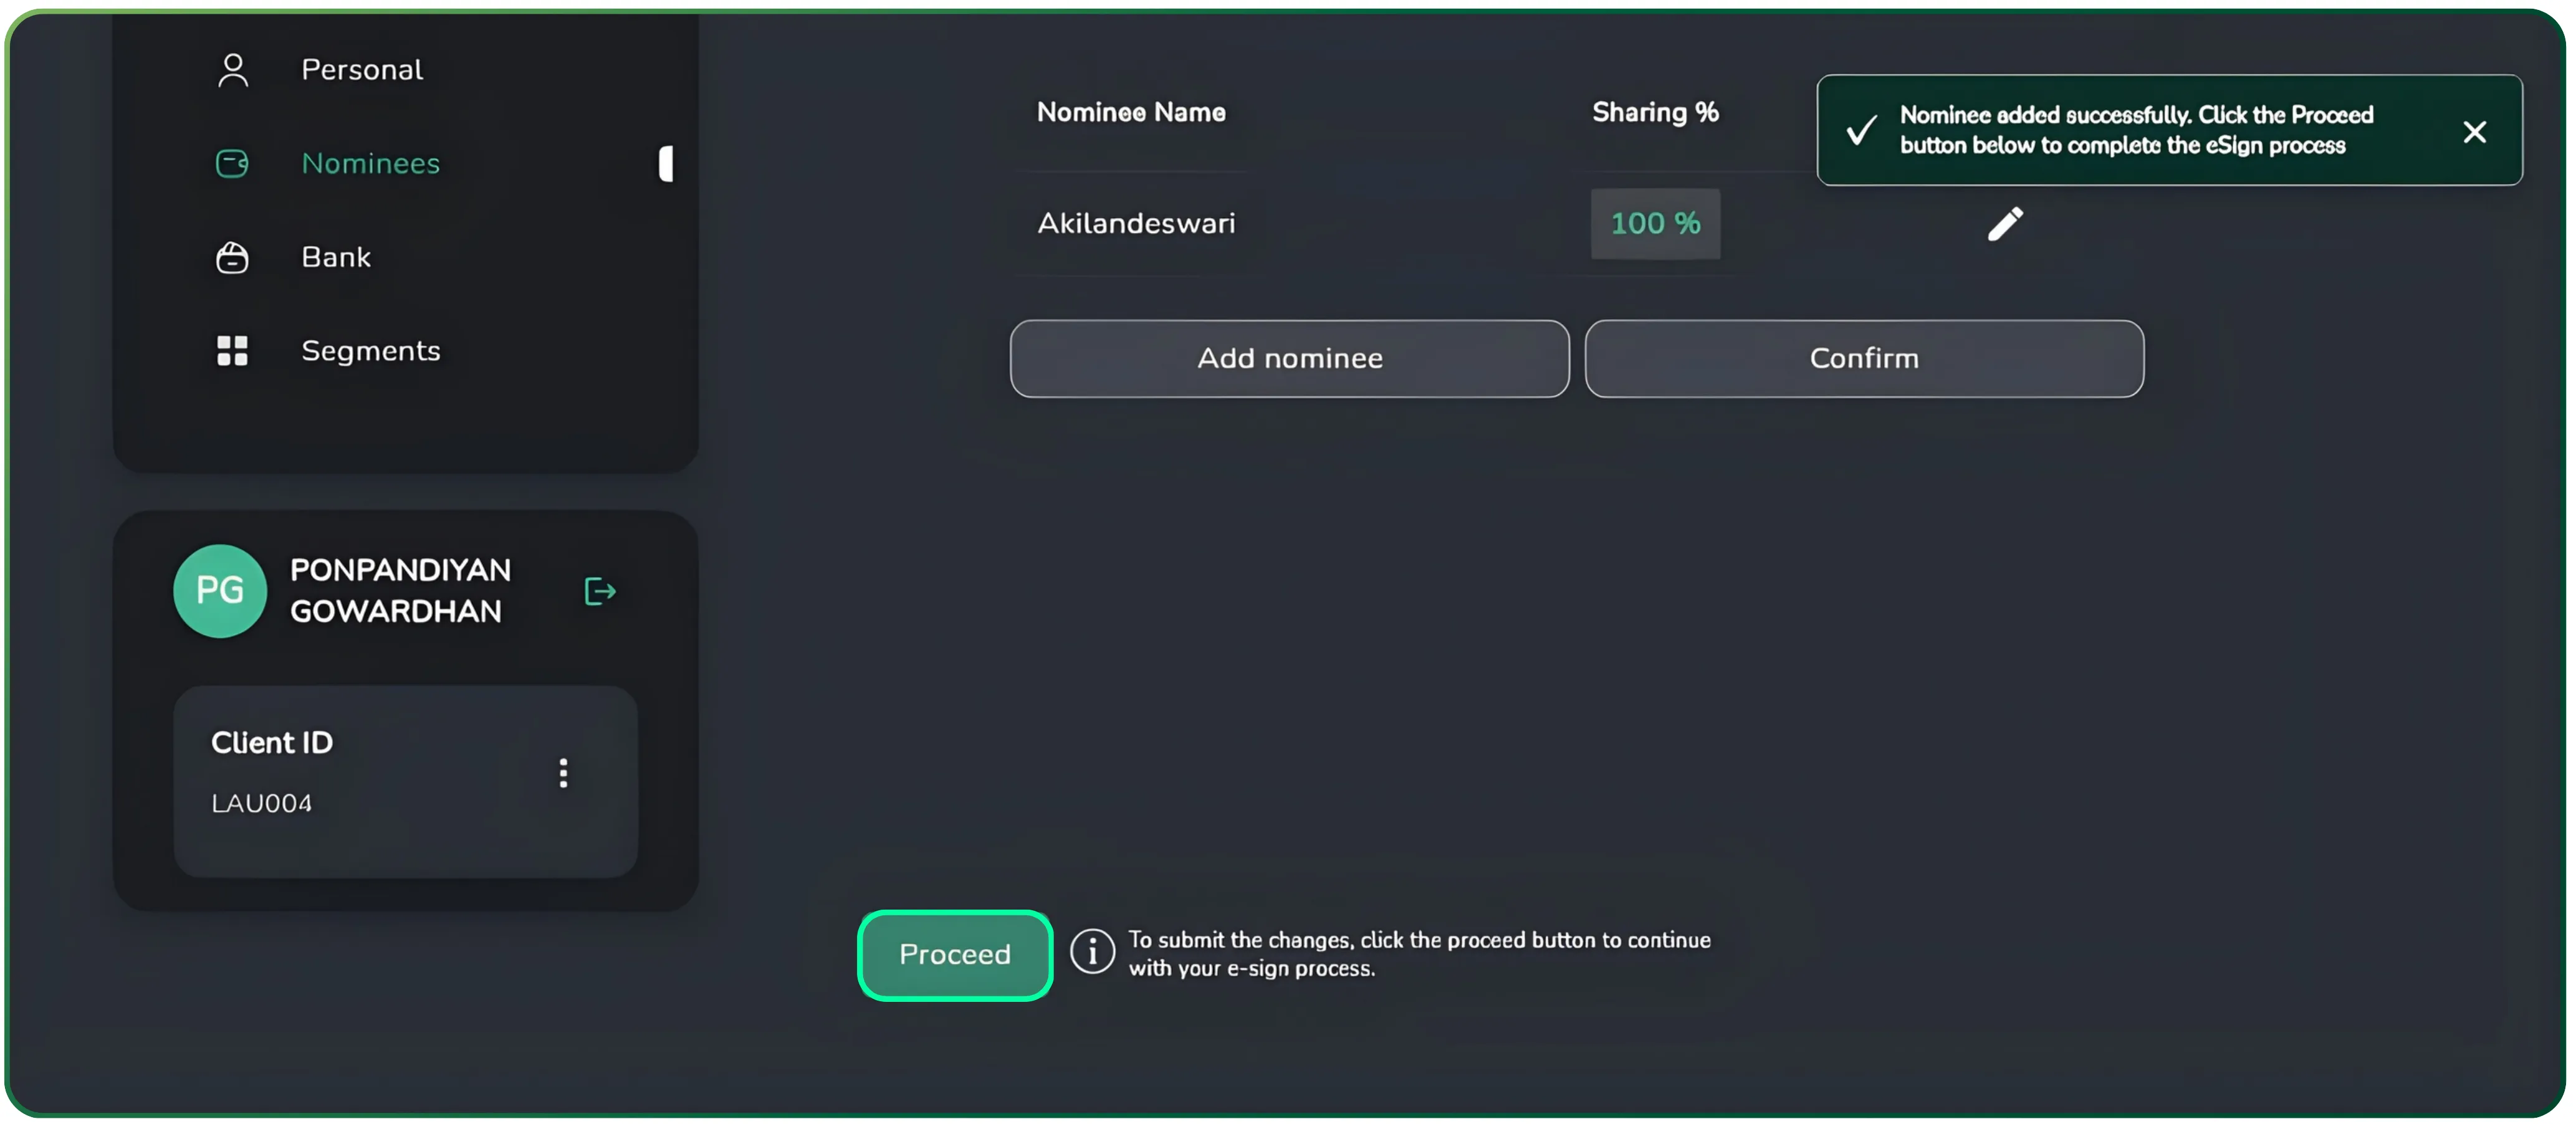Click the Segments grid icon
2576x1124 pixels.
click(x=232, y=350)
